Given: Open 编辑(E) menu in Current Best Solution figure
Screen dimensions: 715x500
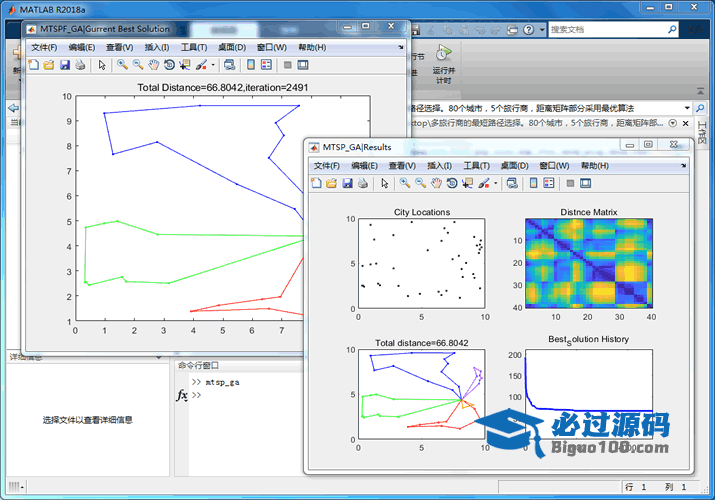Looking at the screenshot, I should pyautogui.click(x=82, y=47).
